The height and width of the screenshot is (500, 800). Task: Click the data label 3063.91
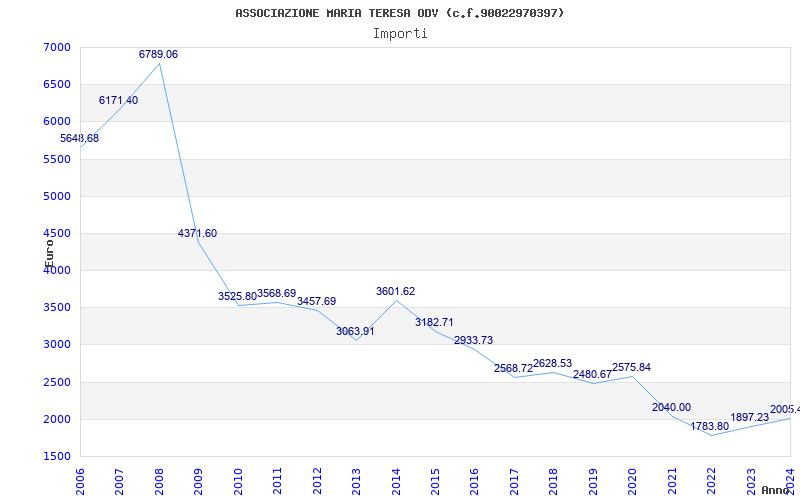355,331
